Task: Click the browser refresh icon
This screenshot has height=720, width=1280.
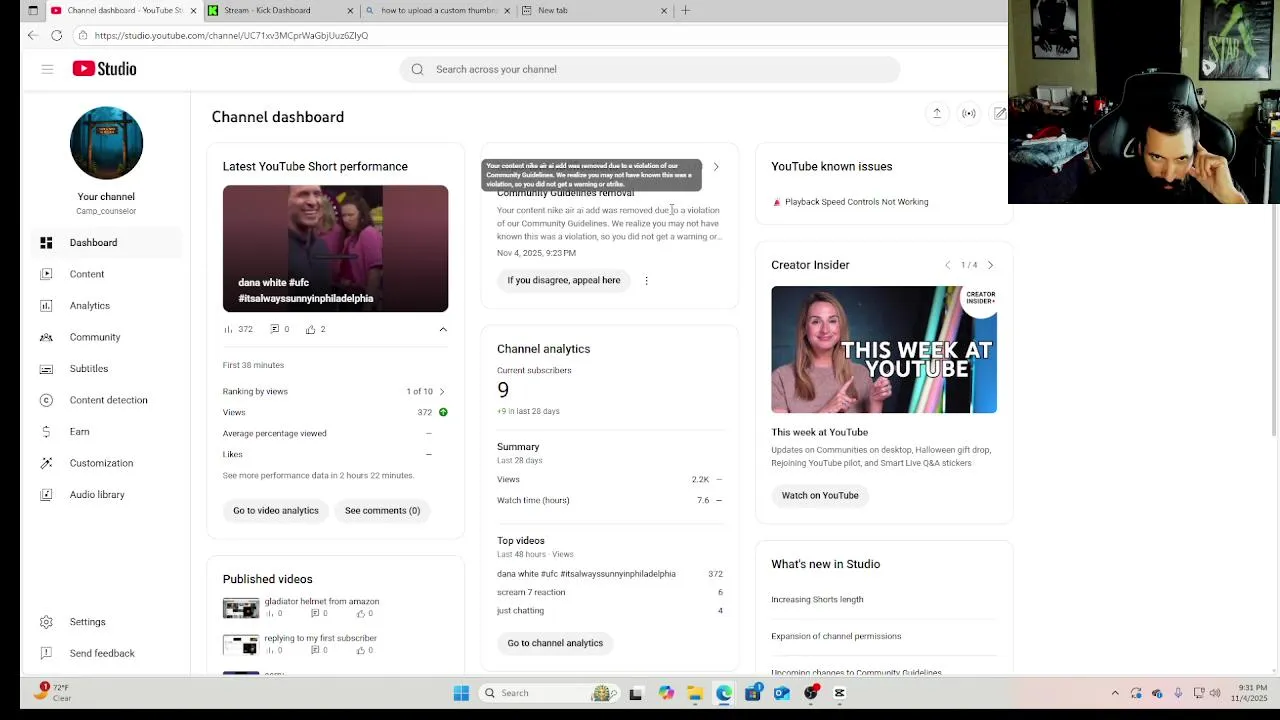Action: pos(57,35)
